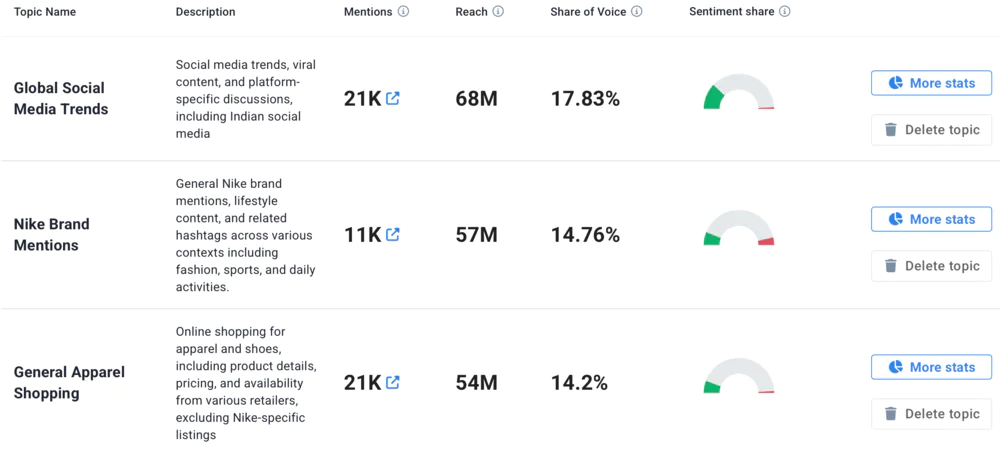This screenshot has width=1000, height=450.
Task: Click sentiment gauge for General Apparel Shopping
Action: click(x=739, y=377)
